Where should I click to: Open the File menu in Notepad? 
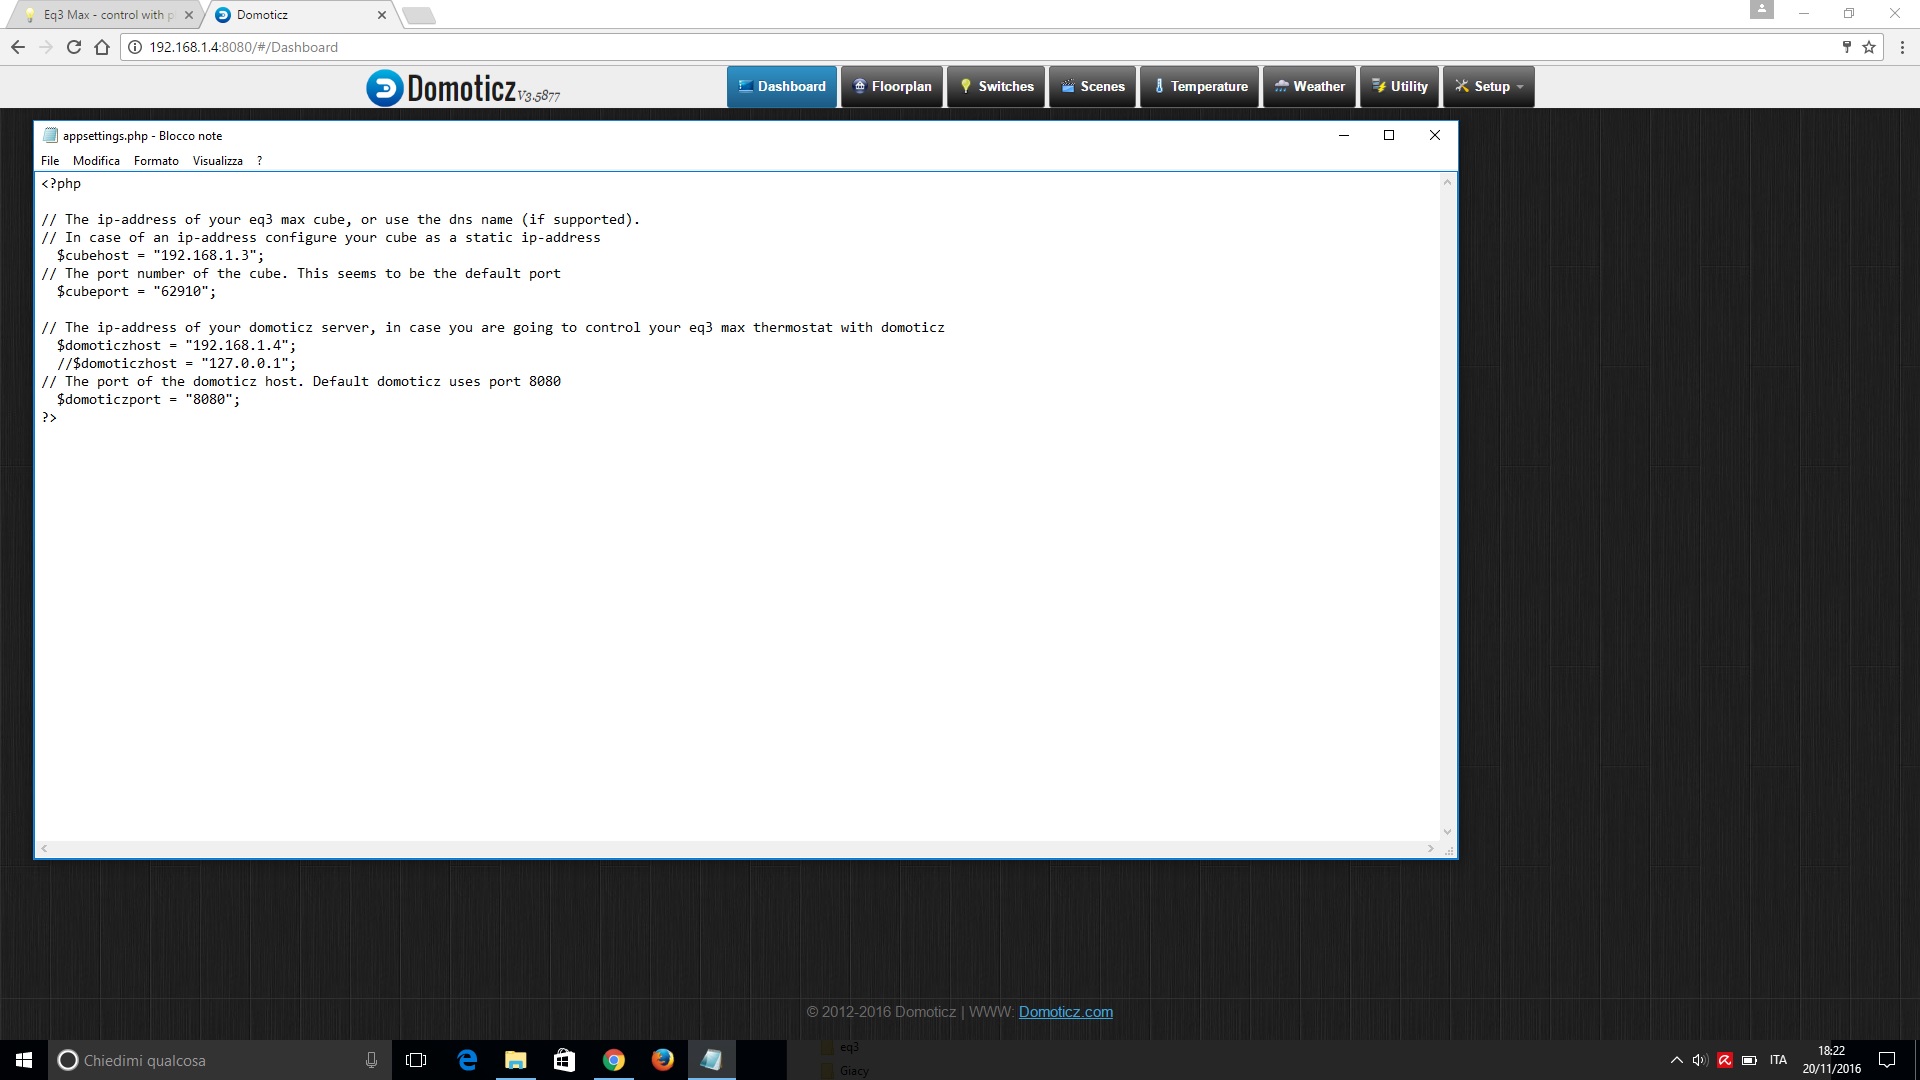click(x=50, y=161)
